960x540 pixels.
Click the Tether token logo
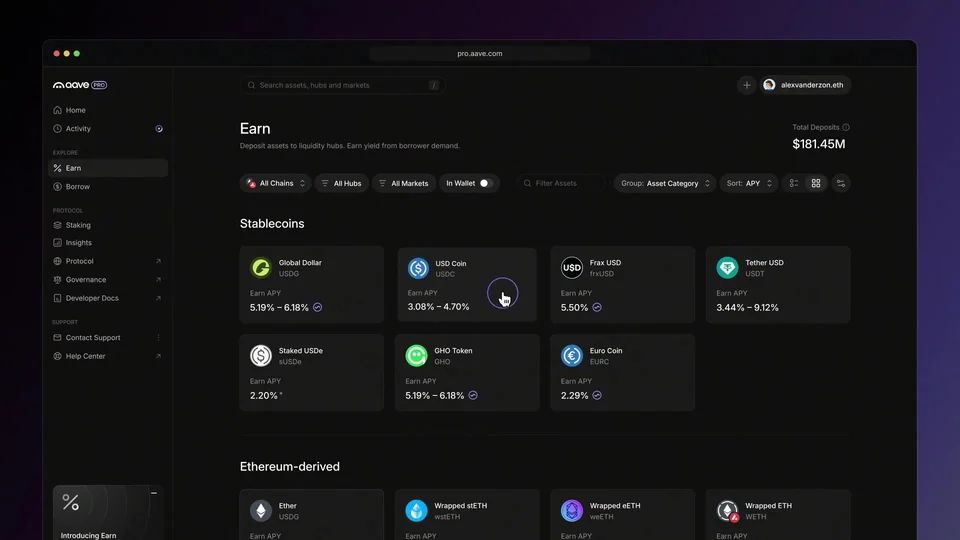point(727,268)
